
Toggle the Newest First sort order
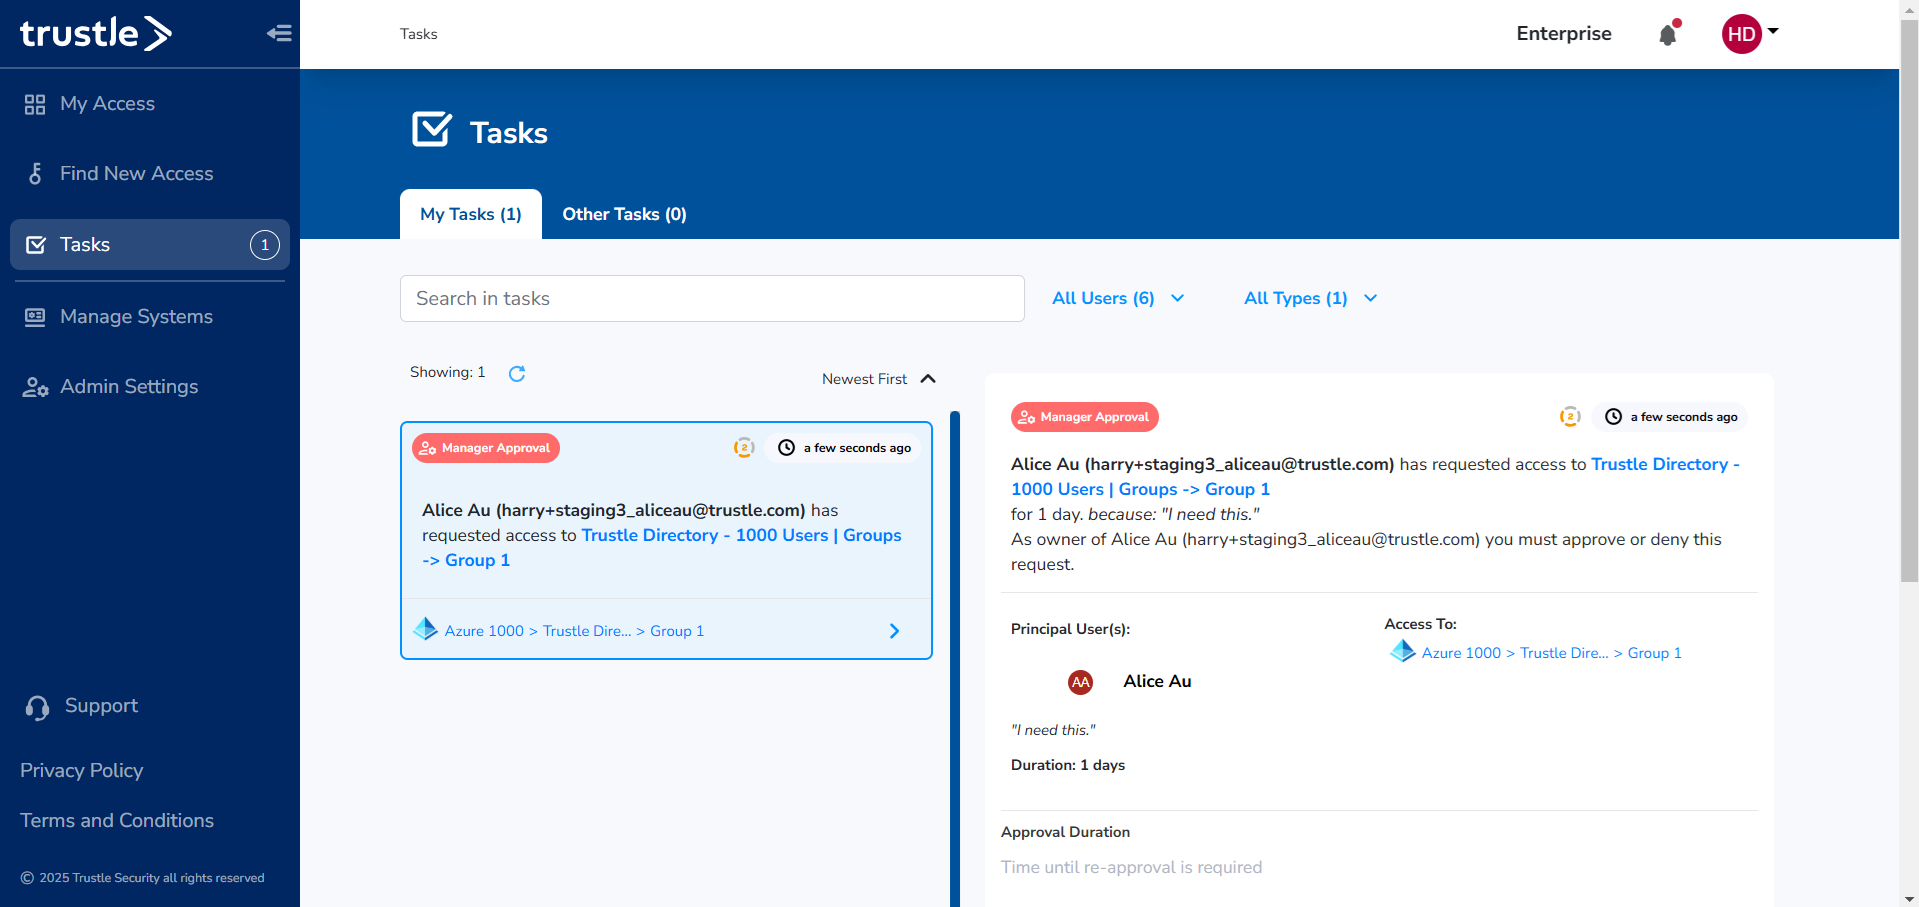pos(879,379)
